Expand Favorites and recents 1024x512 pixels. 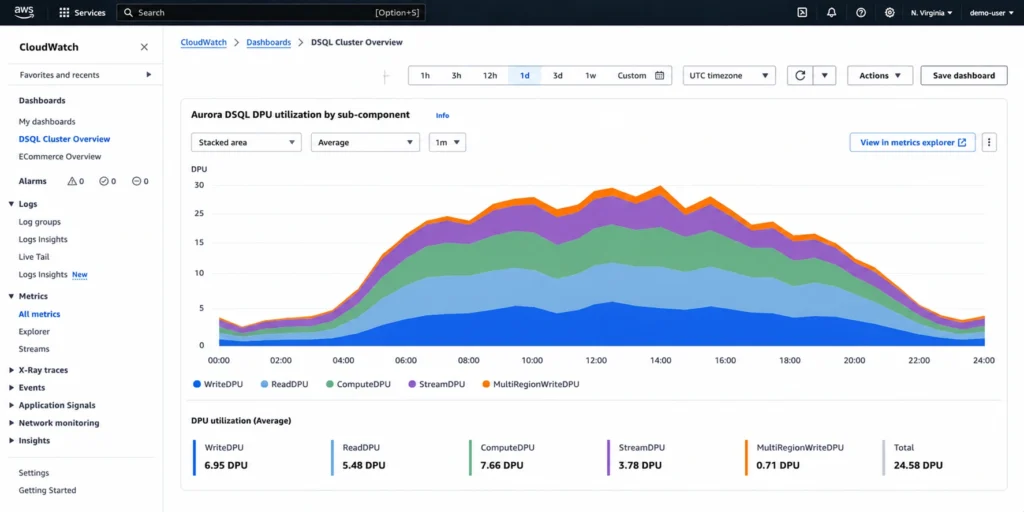[x=85, y=75]
